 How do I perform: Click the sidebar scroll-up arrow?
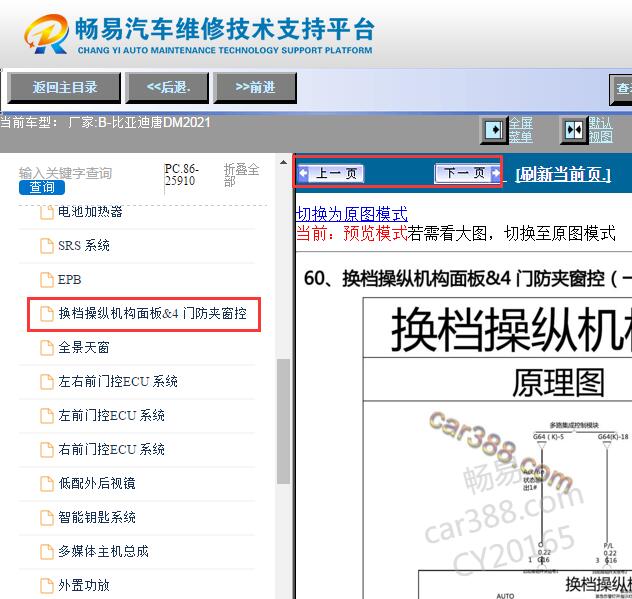tap(283, 162)
